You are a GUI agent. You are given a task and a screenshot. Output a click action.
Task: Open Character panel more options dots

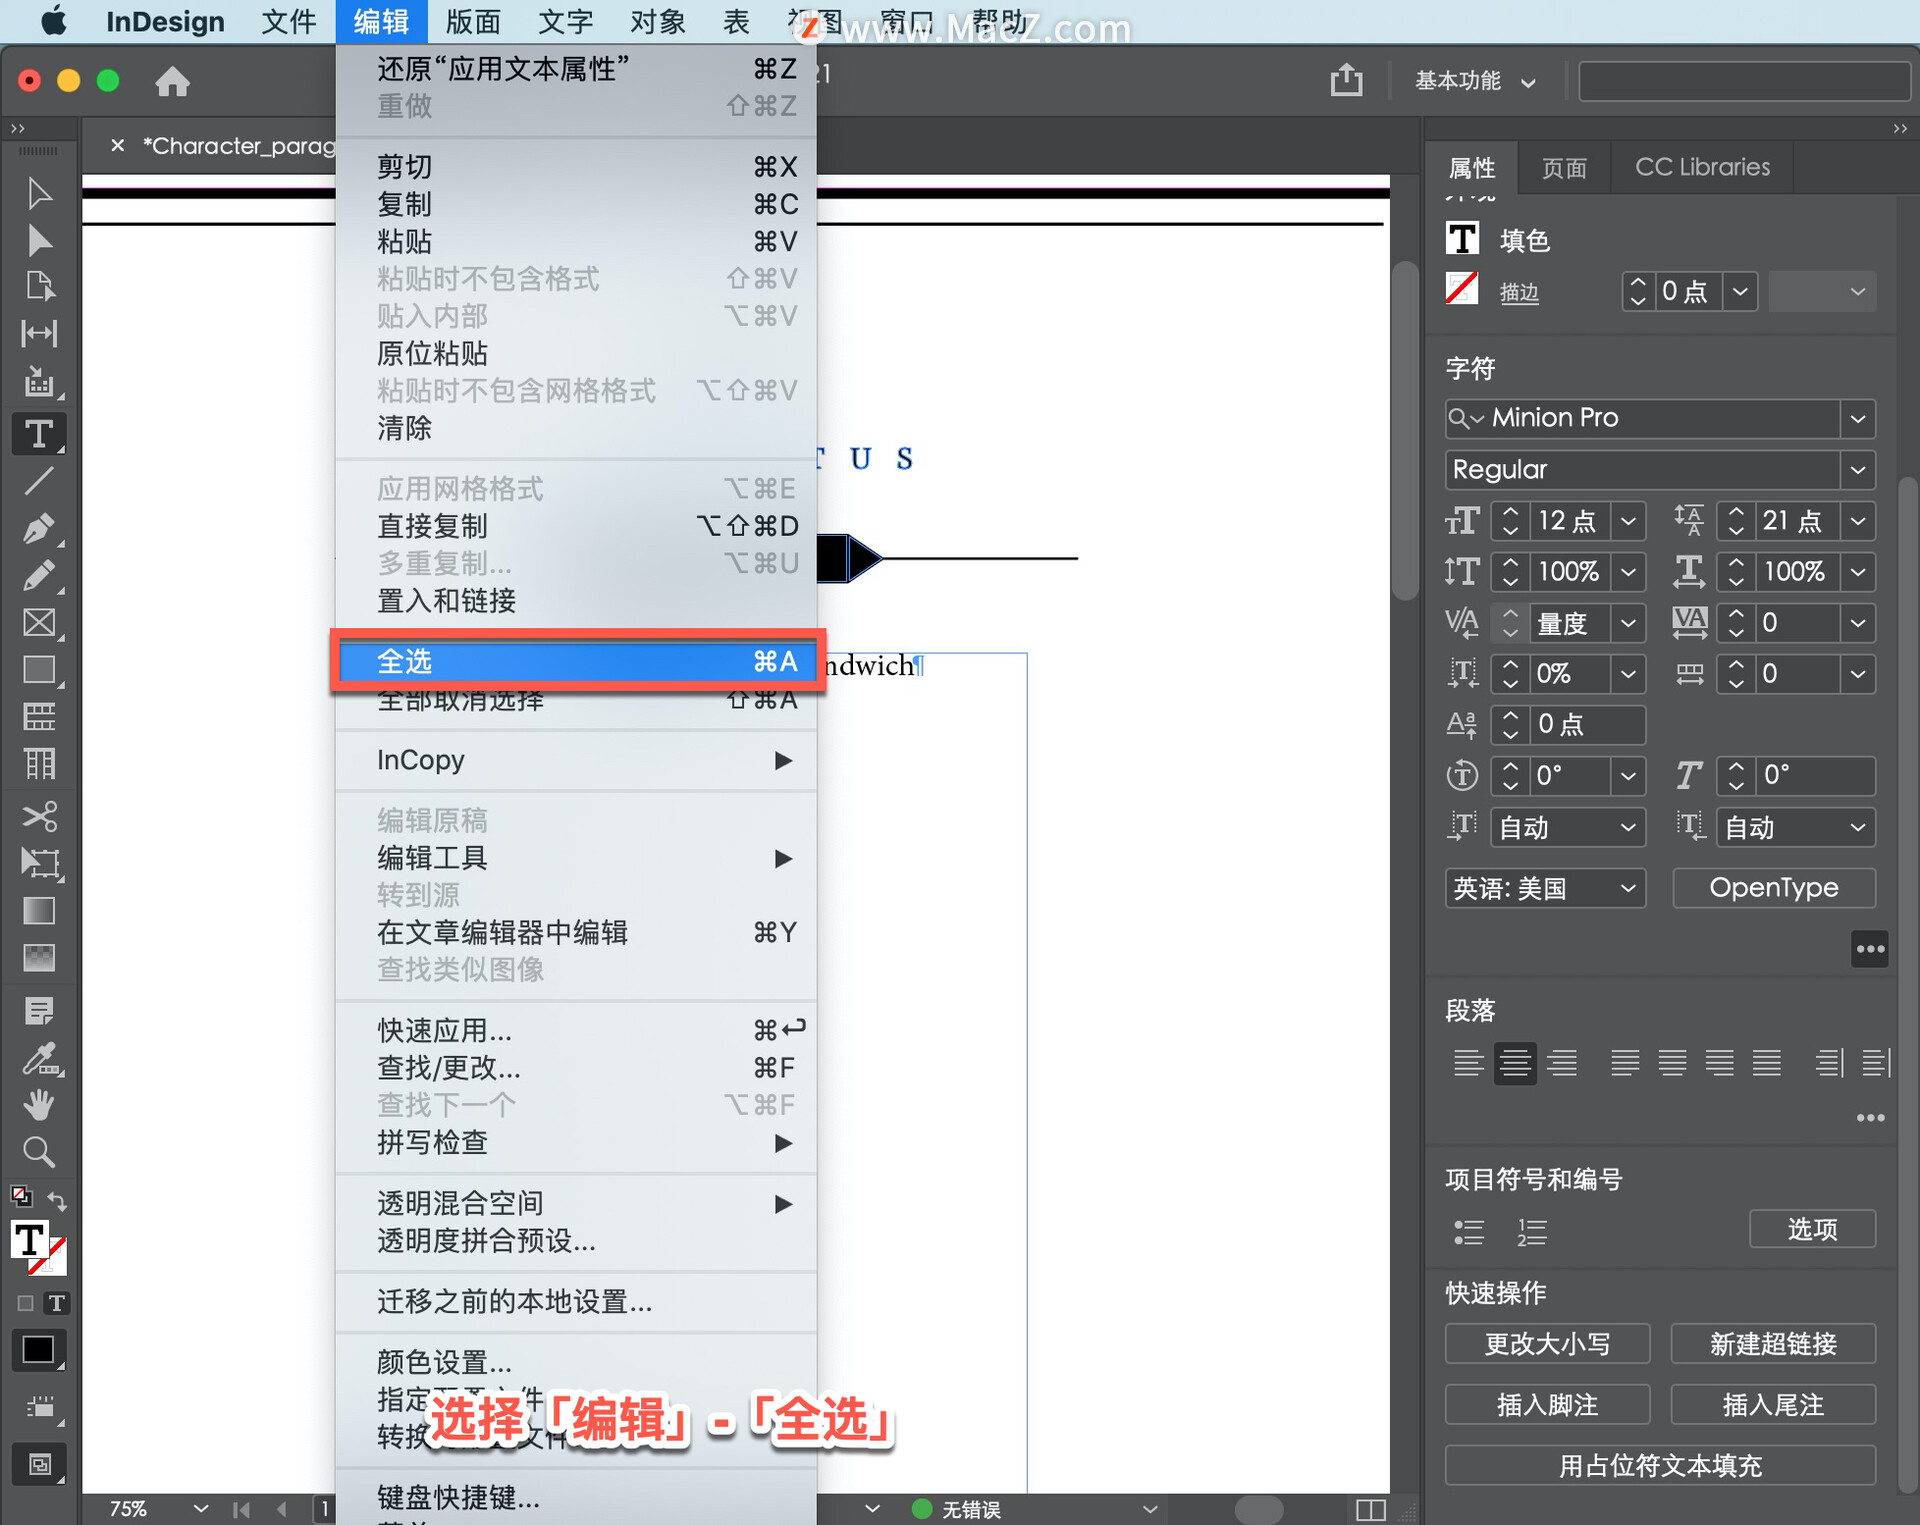coord(1870,949)
